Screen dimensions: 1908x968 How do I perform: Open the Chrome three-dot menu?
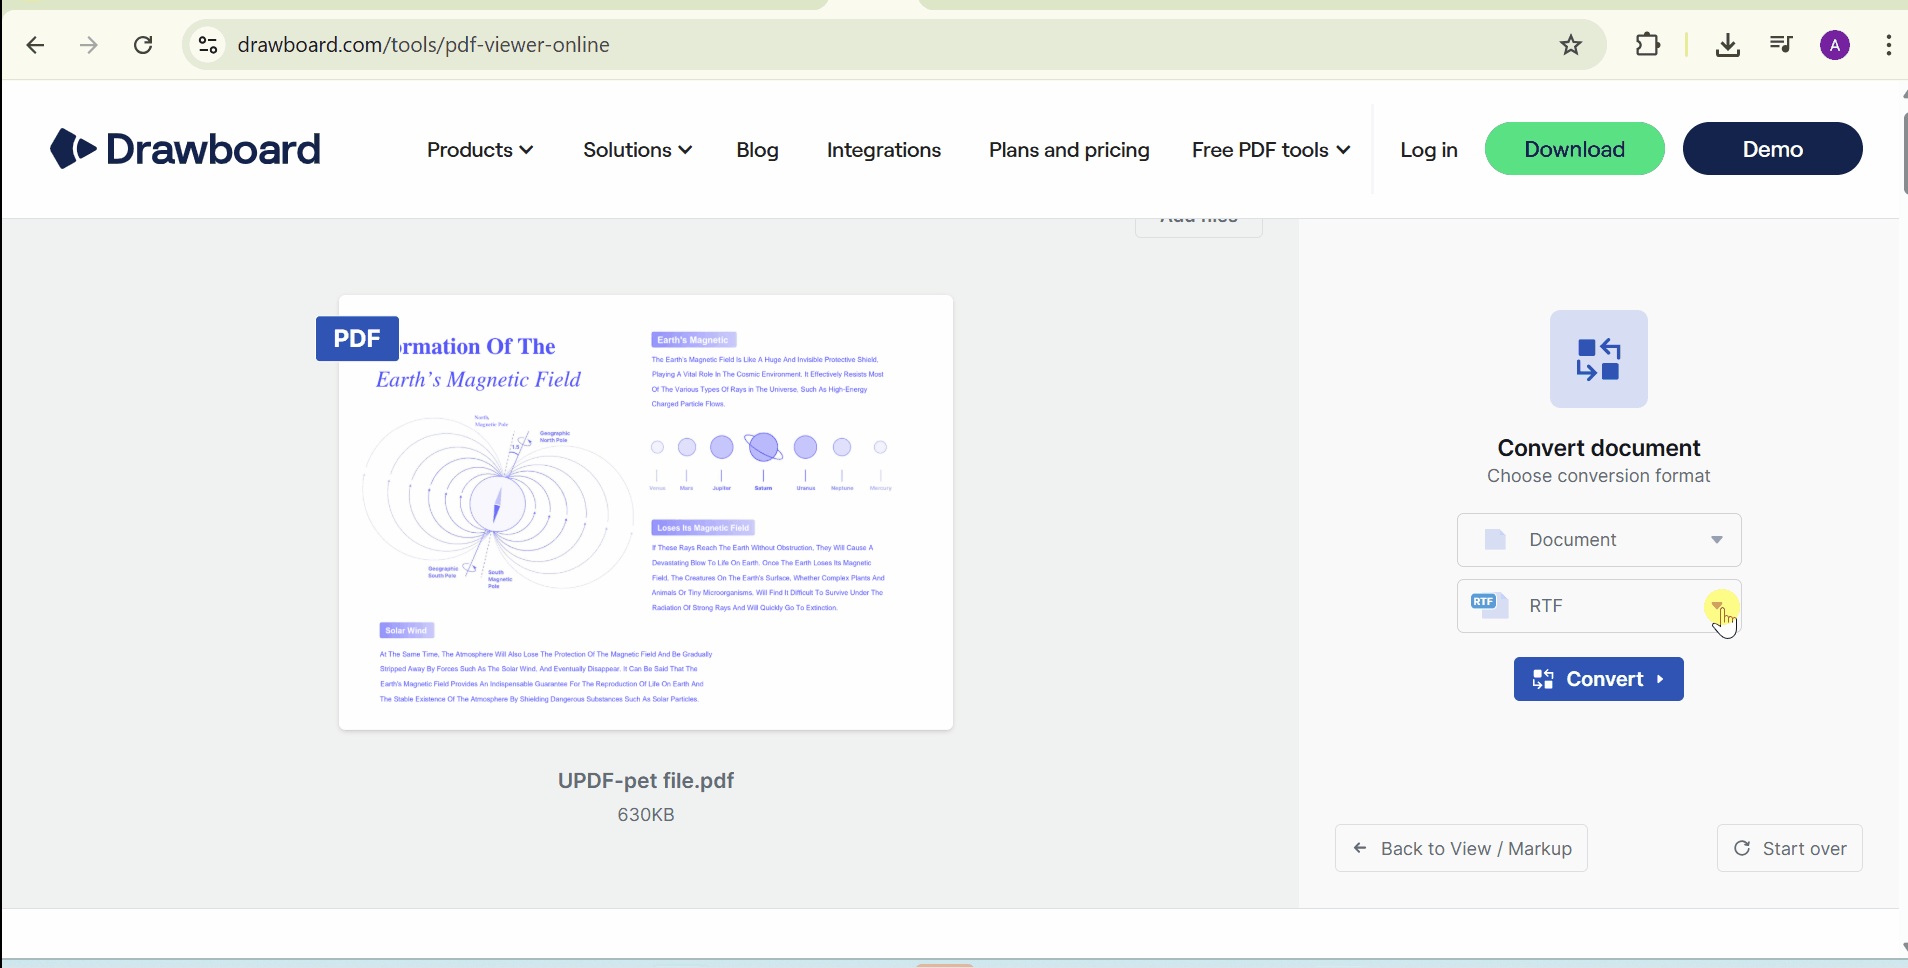point(1888,45)
